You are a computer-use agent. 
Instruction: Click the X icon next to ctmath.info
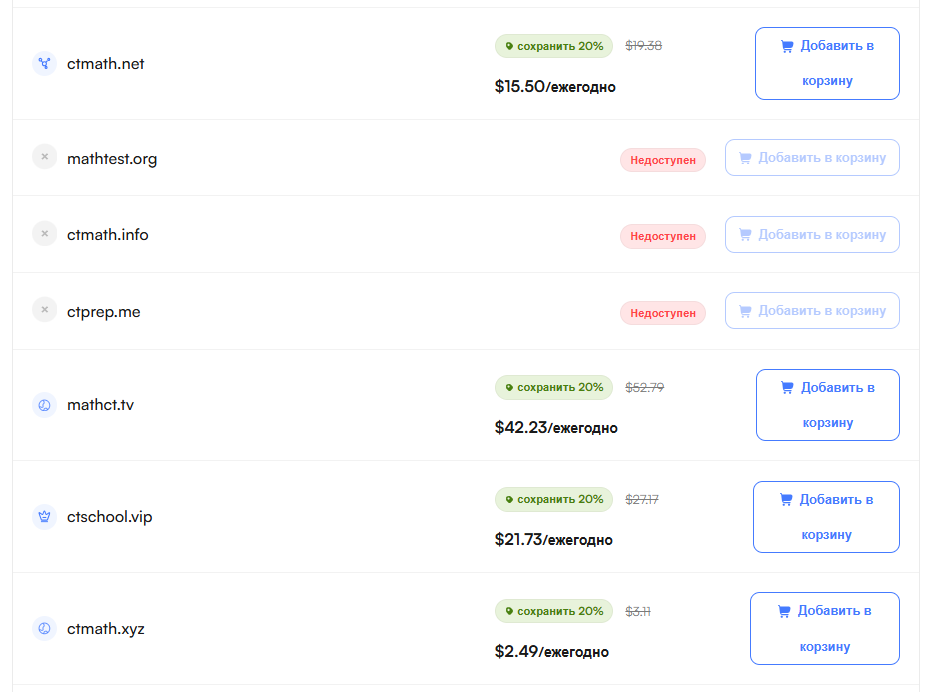pos(44,234)
